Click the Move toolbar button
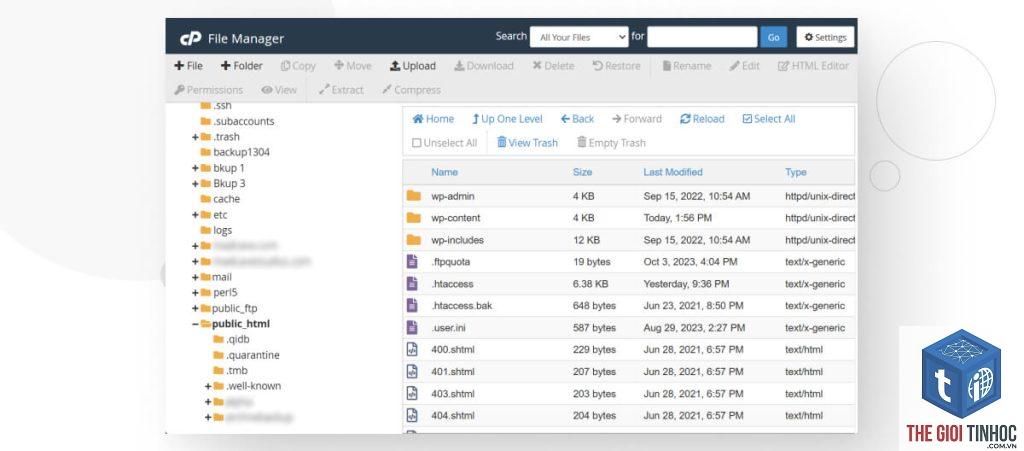Image resolution: width=1024 pixels, height=451 pixels. (x=353, y=66)
